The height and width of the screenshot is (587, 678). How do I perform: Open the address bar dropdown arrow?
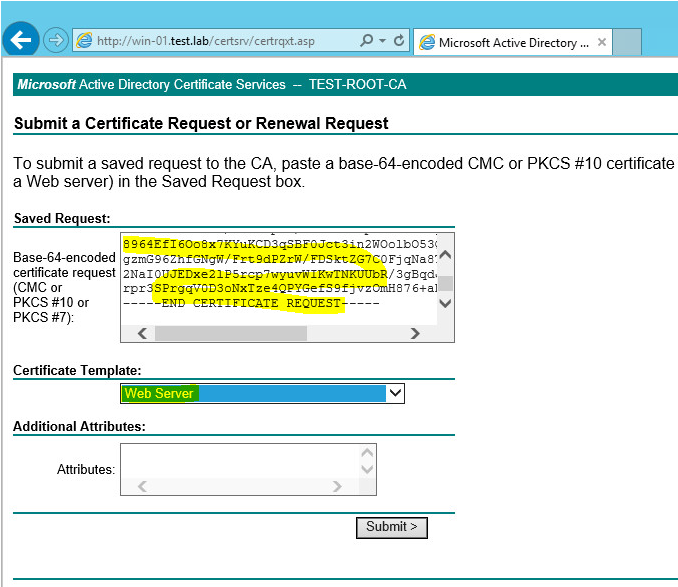click(383, 41)
